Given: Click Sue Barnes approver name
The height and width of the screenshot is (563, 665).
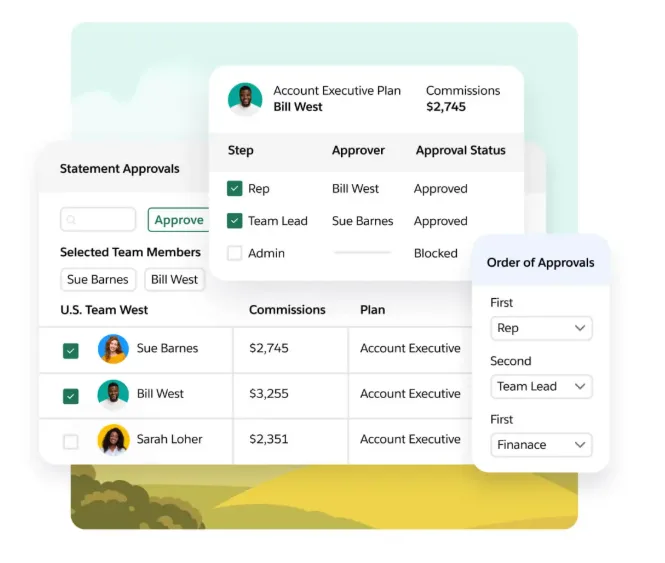Looking at the screenshot, I should pyautogui.click(x=363, y=221).
